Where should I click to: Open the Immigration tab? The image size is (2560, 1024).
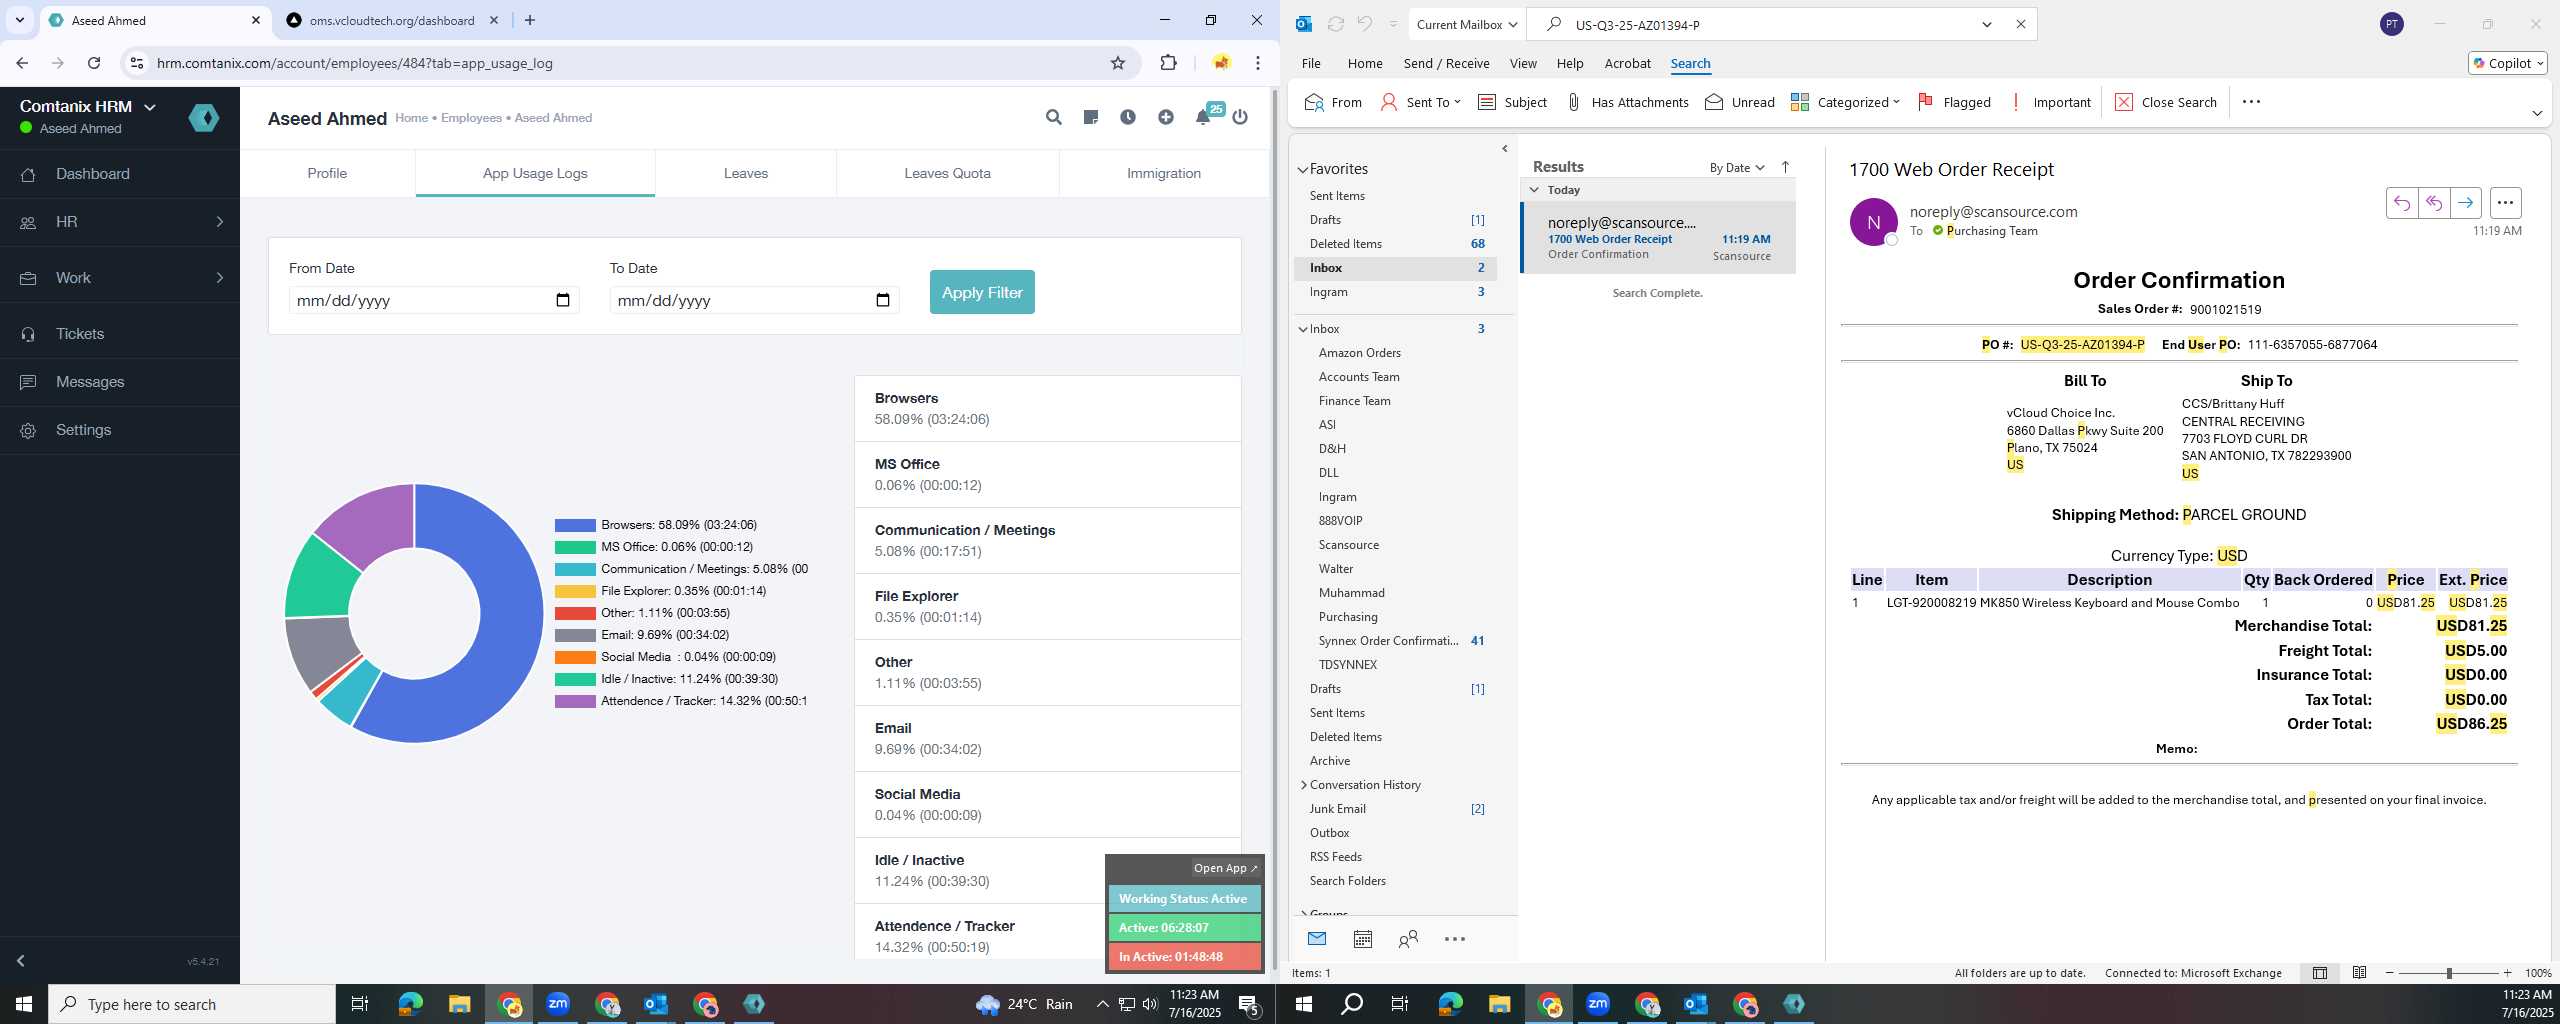coord(1163,173)
